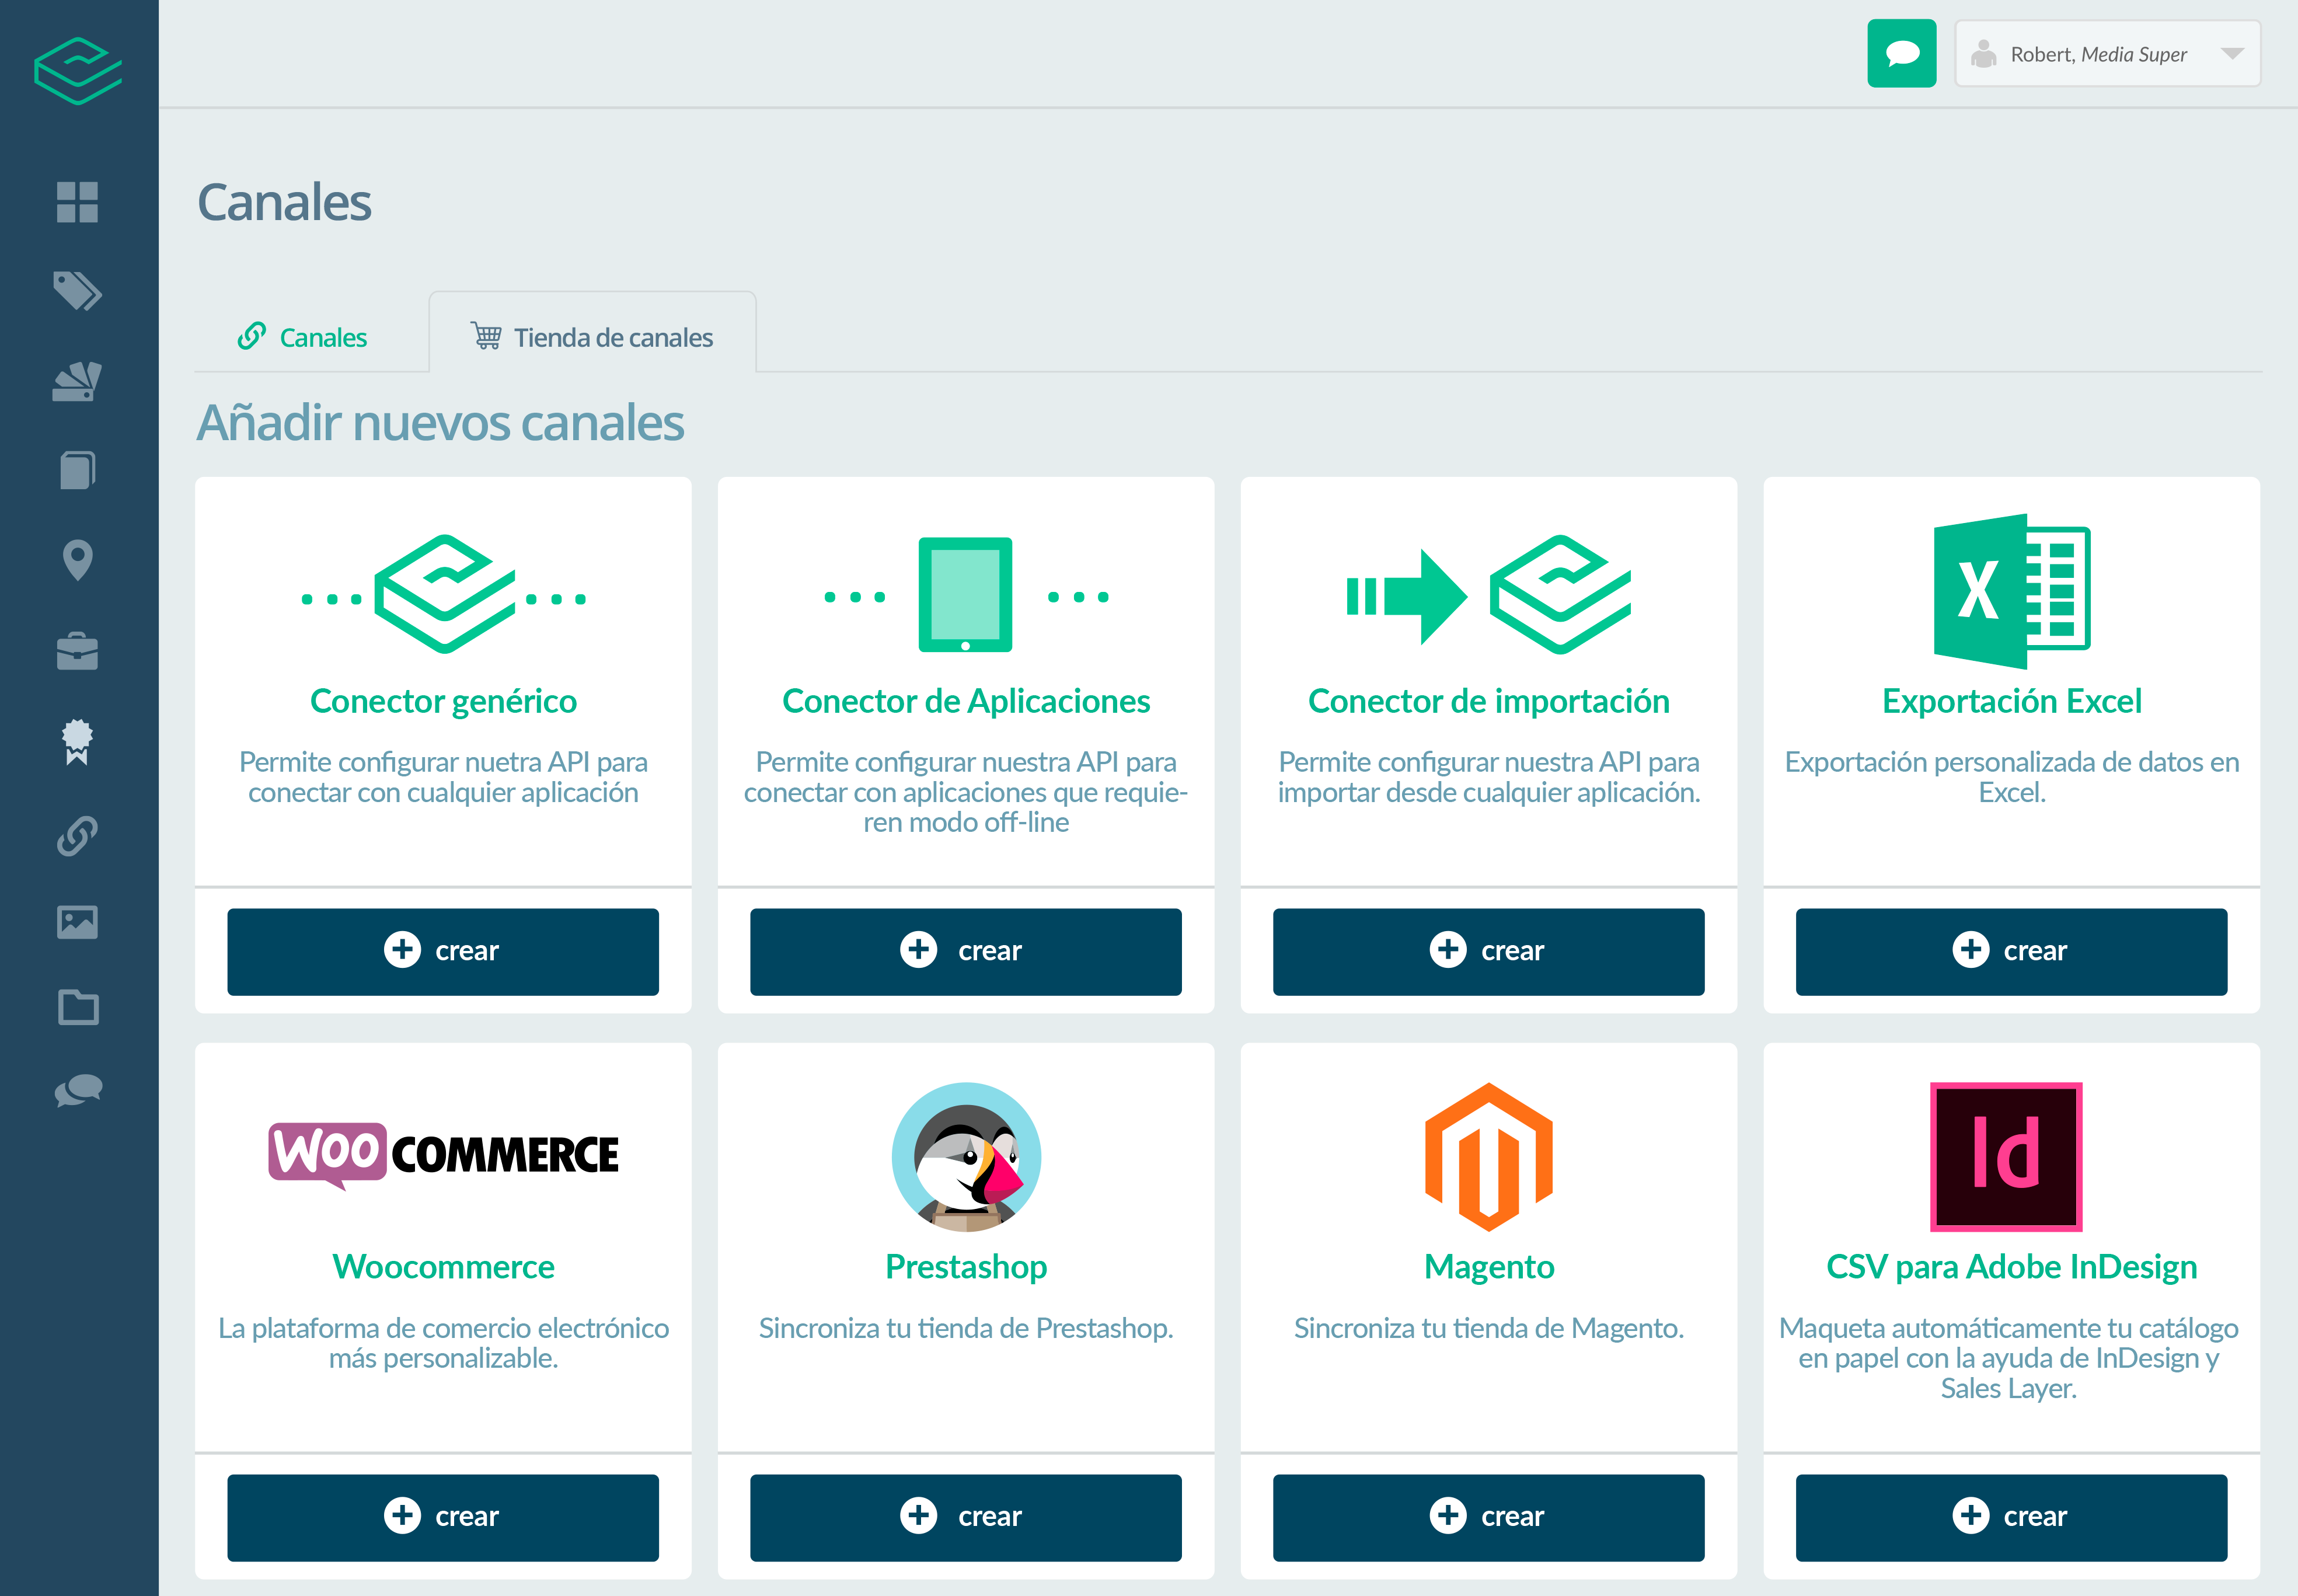Open the green chat message button

point(1901,53)
